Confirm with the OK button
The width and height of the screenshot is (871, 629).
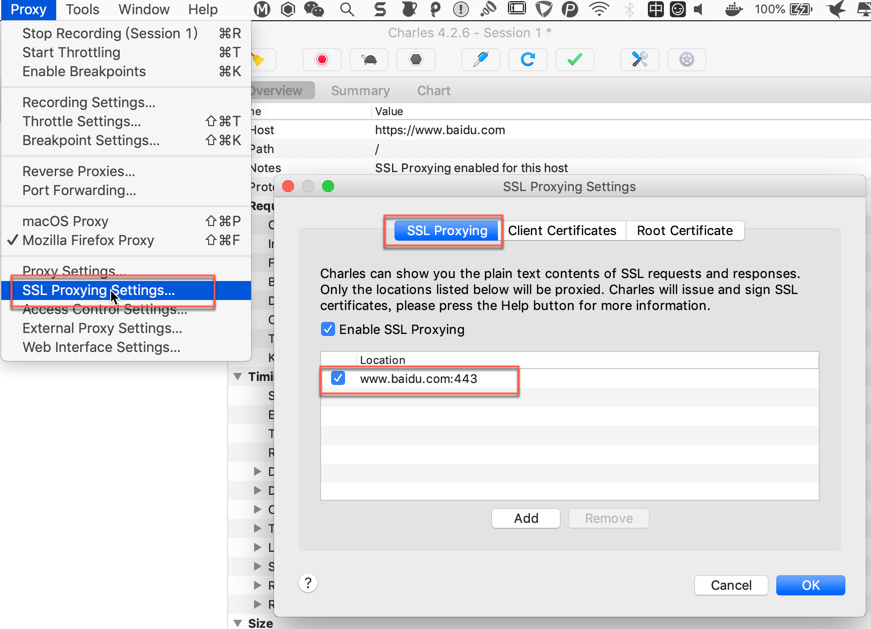(x=810, y=585)
